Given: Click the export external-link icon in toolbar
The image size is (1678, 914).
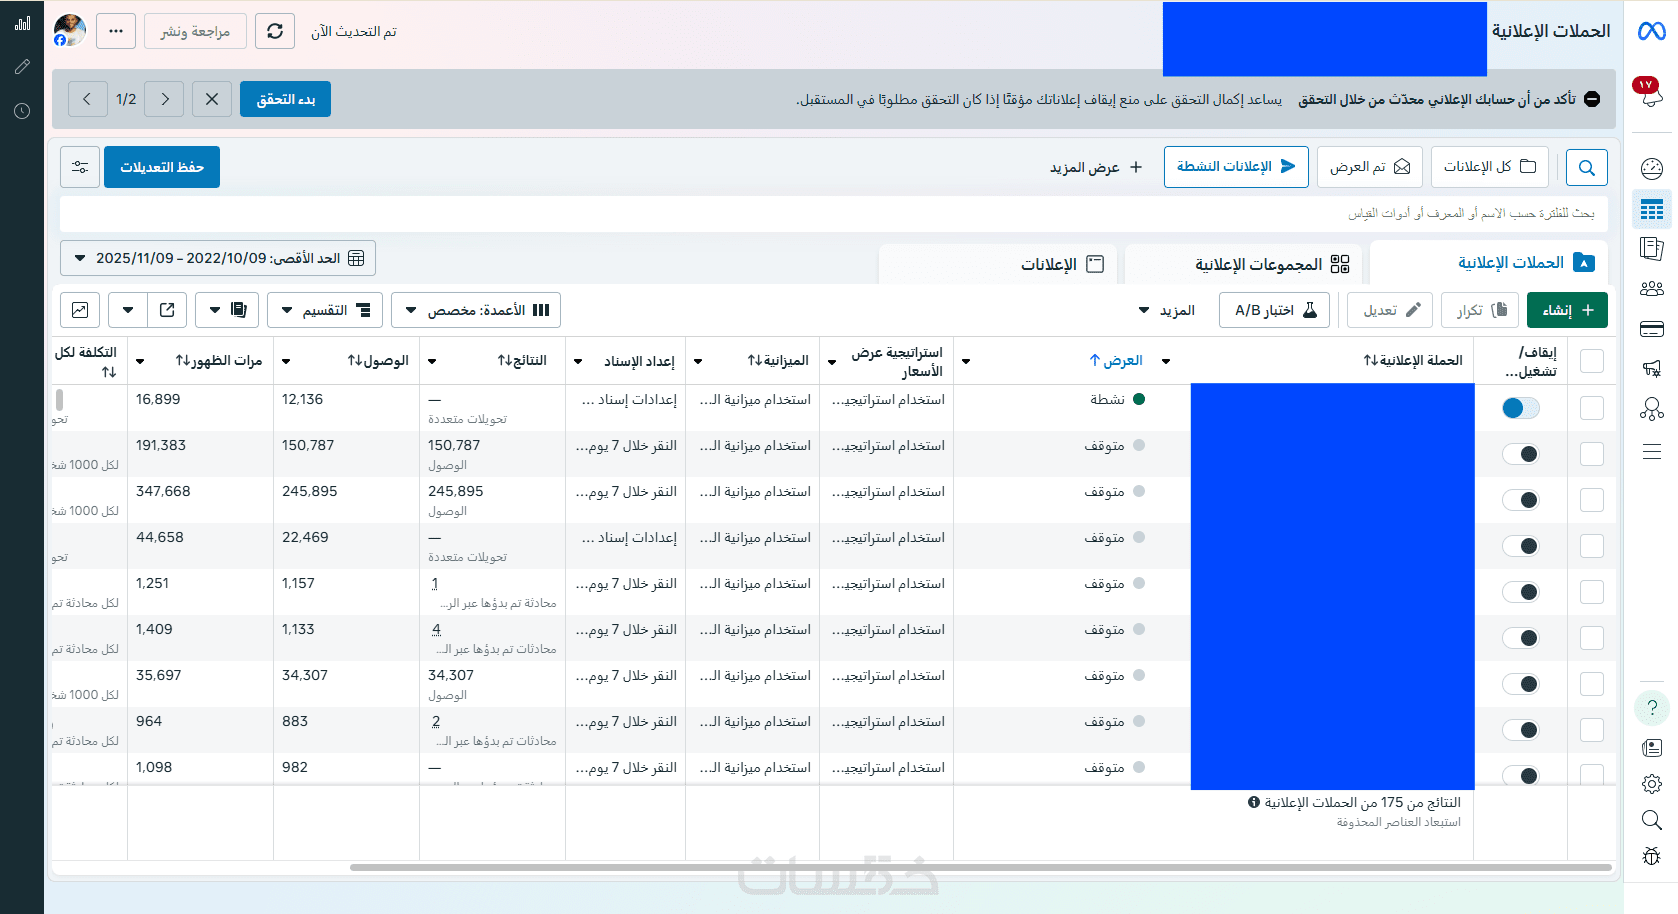Looking at the screenshot, I should click(167, 310).
